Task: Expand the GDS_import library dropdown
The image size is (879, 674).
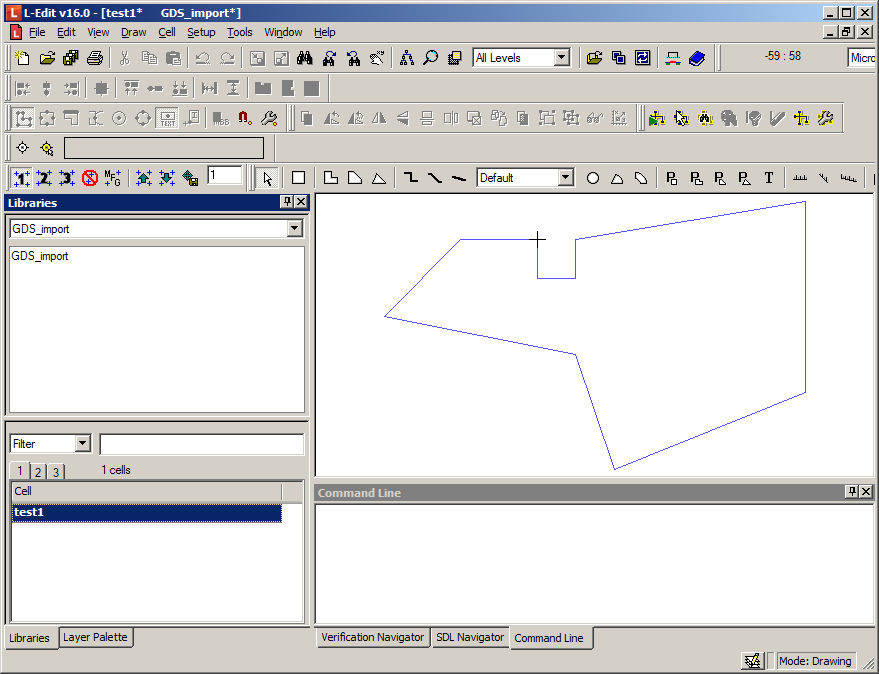Action: 294,229
